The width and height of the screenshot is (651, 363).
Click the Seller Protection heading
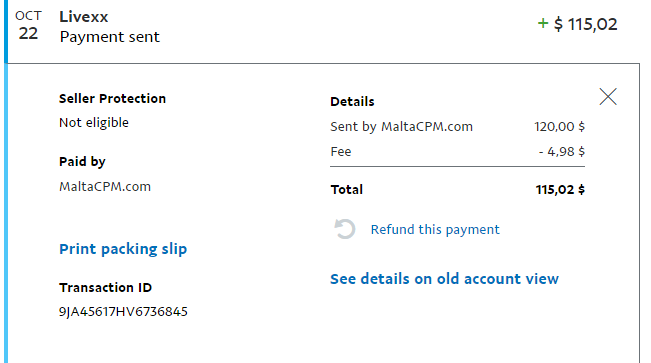[x=112, y=98]
